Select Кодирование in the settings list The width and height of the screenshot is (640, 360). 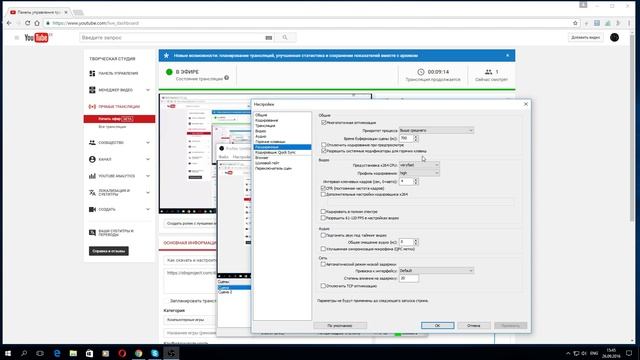[x=267, y=120]
